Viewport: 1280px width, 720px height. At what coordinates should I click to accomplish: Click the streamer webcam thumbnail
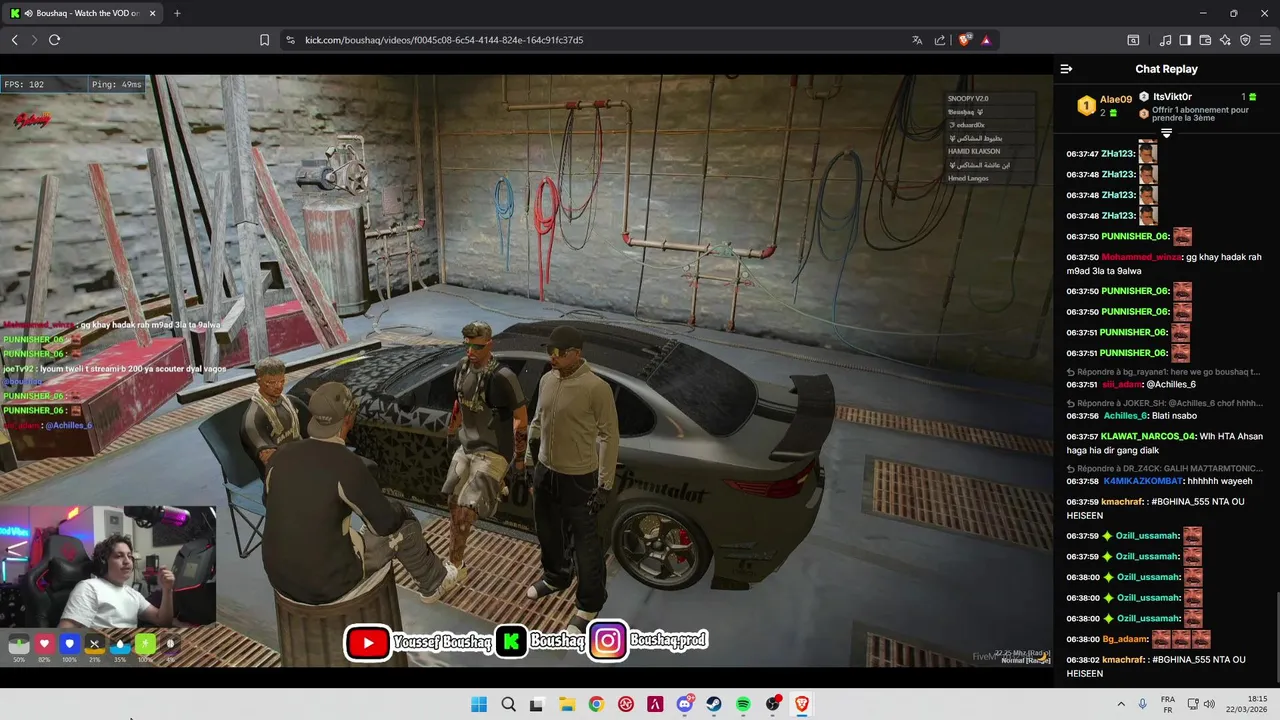pyautogui.click(x=108, y=566)
